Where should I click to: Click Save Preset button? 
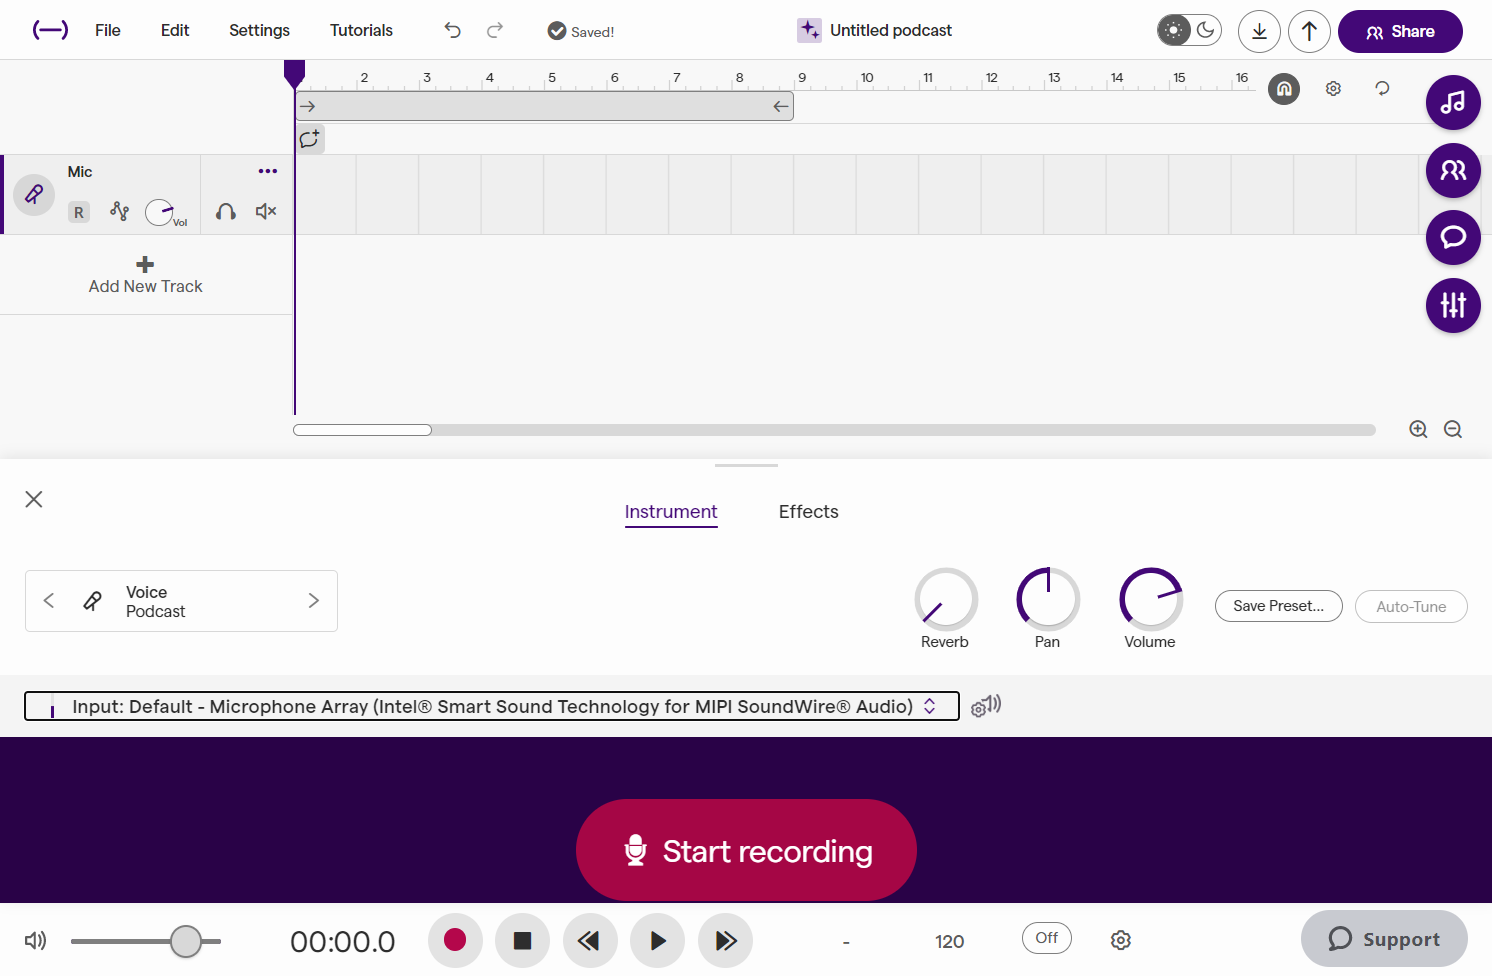1279,606
